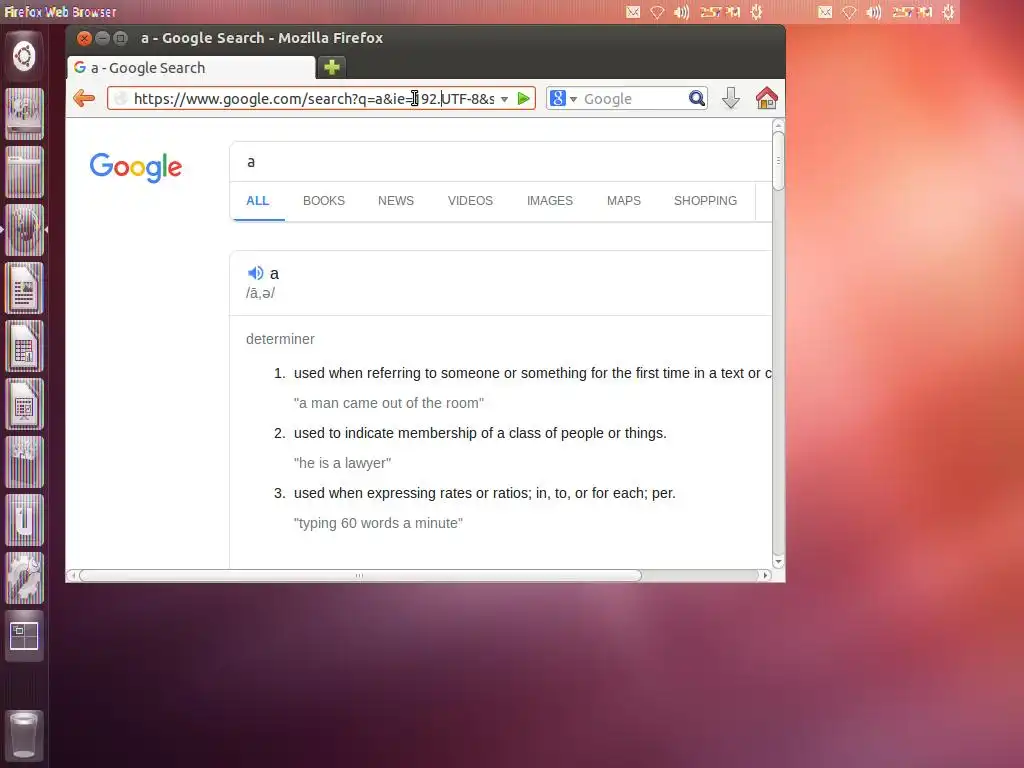
Task: Click the search magnifier icon
Action: tap(697, 99)
